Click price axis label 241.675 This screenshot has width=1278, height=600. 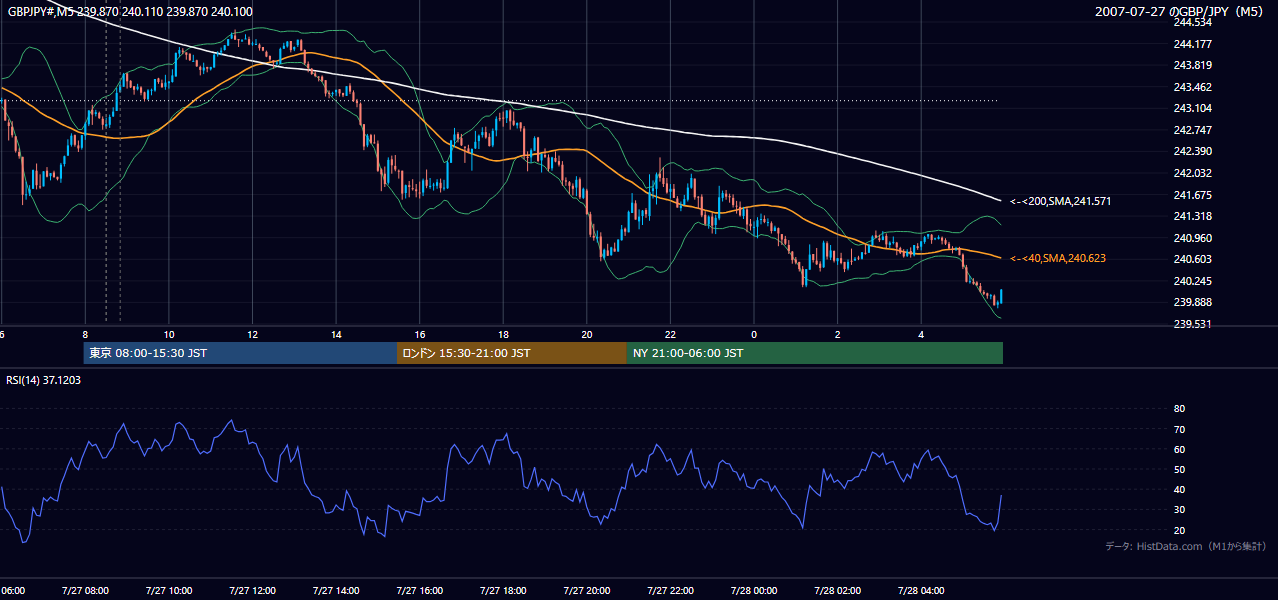1193,195
